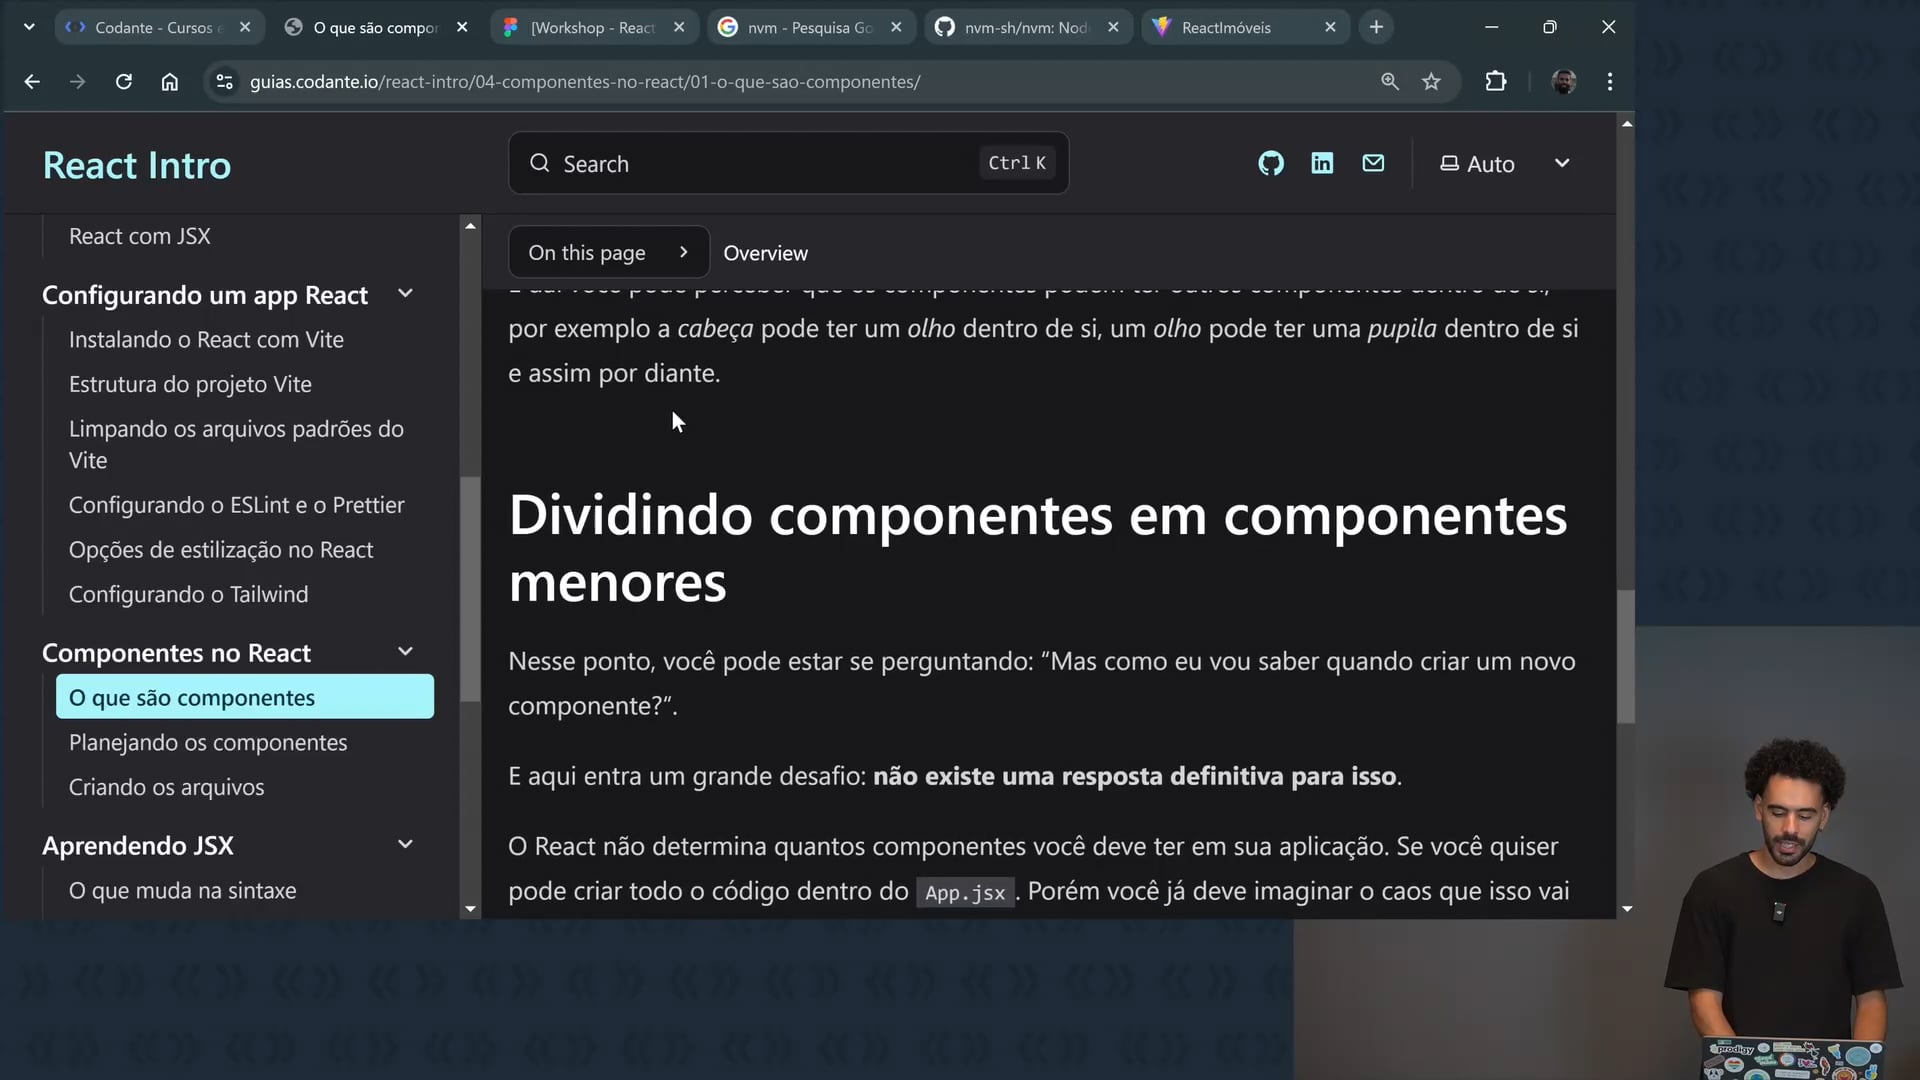The image size is (1920, 1080).
Task: Open Configurando o ESLint e o Prettier
Action: (236, 505)
